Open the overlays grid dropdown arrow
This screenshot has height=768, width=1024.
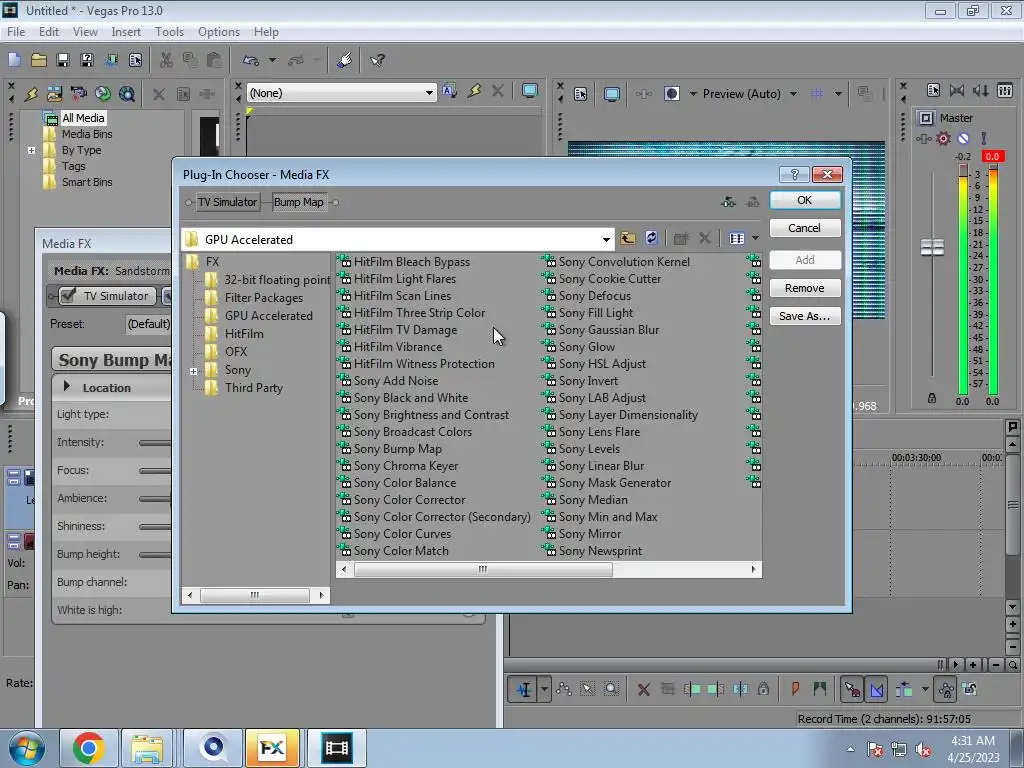point(838,94)
